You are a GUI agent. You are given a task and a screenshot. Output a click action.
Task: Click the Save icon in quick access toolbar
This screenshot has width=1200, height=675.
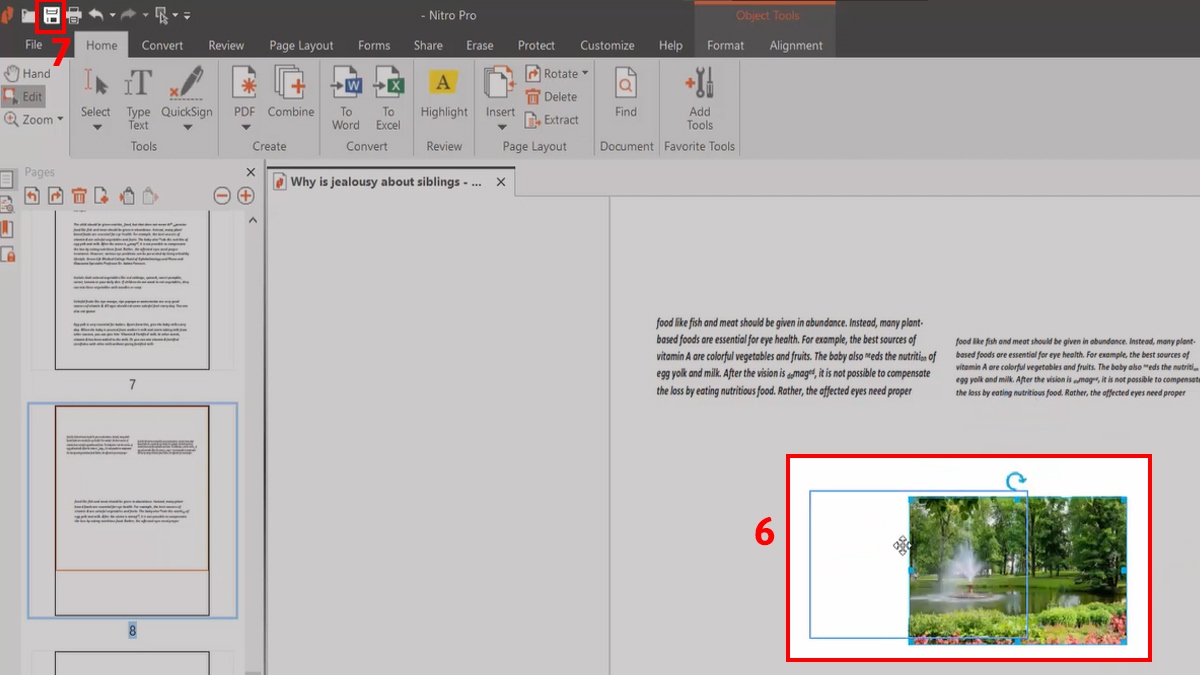point(50,15)
